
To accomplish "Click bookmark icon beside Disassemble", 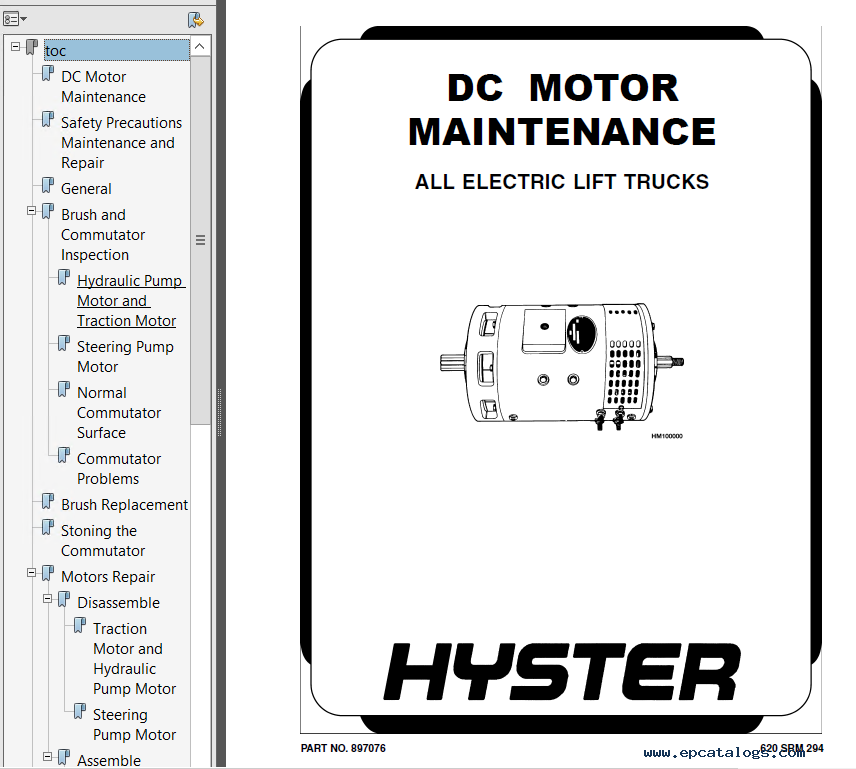I will [x=64, y=599].
